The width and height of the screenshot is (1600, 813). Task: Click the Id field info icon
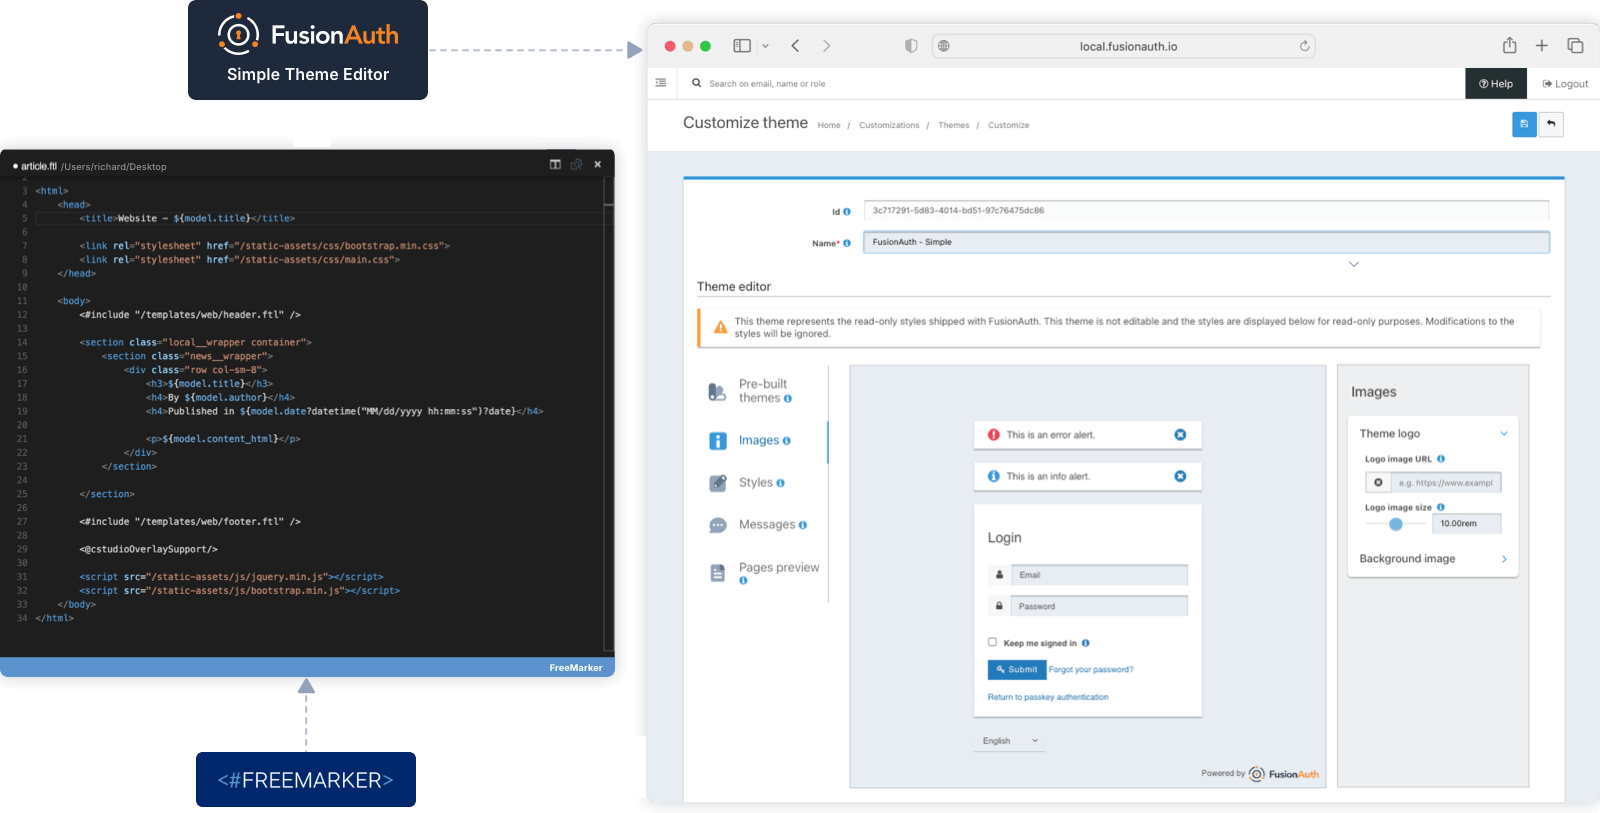tap(847, 212)
